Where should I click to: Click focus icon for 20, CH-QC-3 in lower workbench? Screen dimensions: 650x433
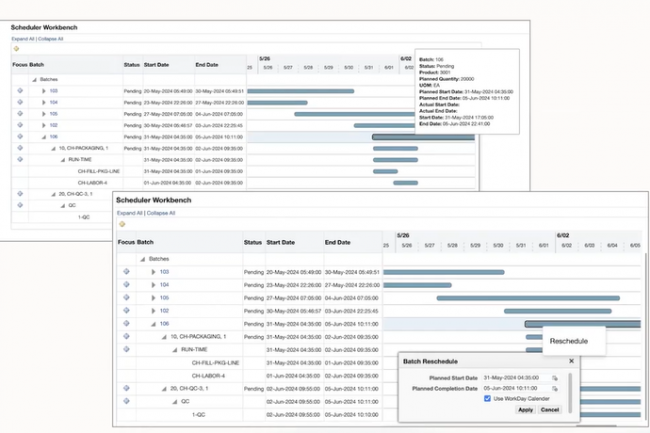click(x=126, y=388)
